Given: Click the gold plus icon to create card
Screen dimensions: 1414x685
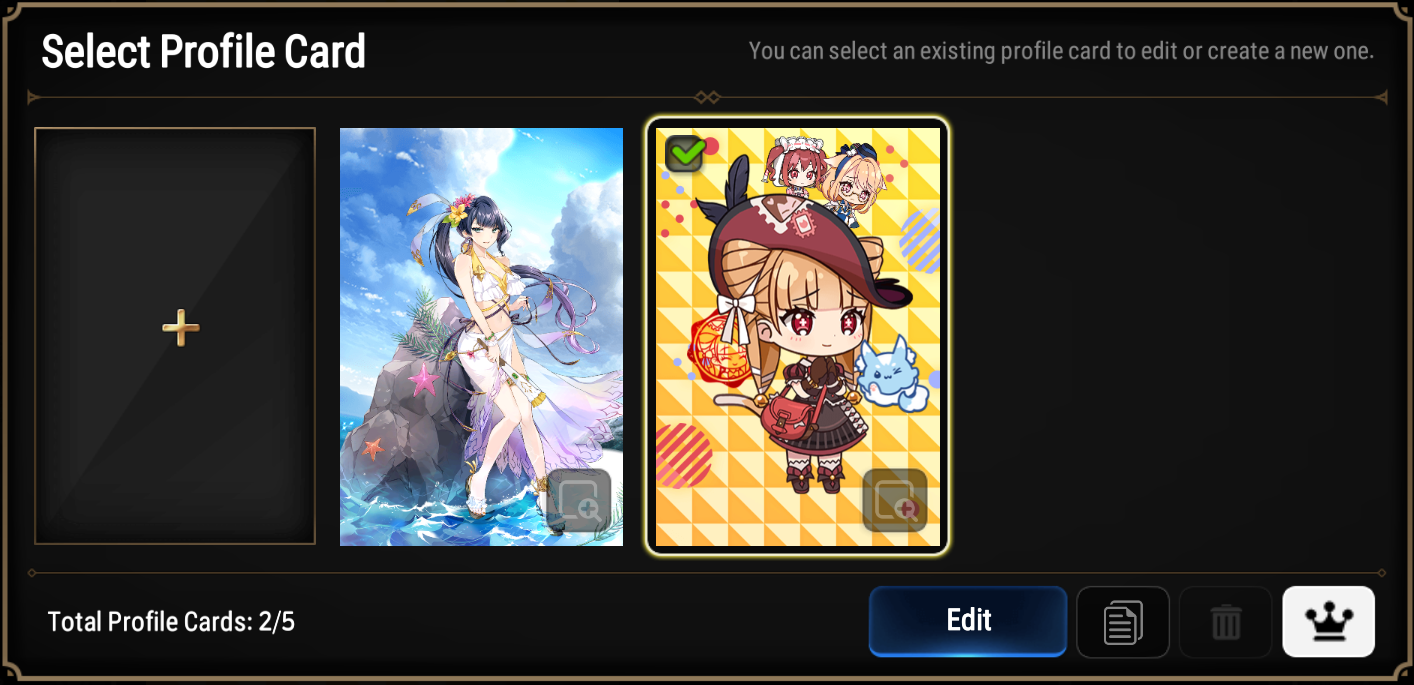Looking at the screenshot, I should [181, 328].
